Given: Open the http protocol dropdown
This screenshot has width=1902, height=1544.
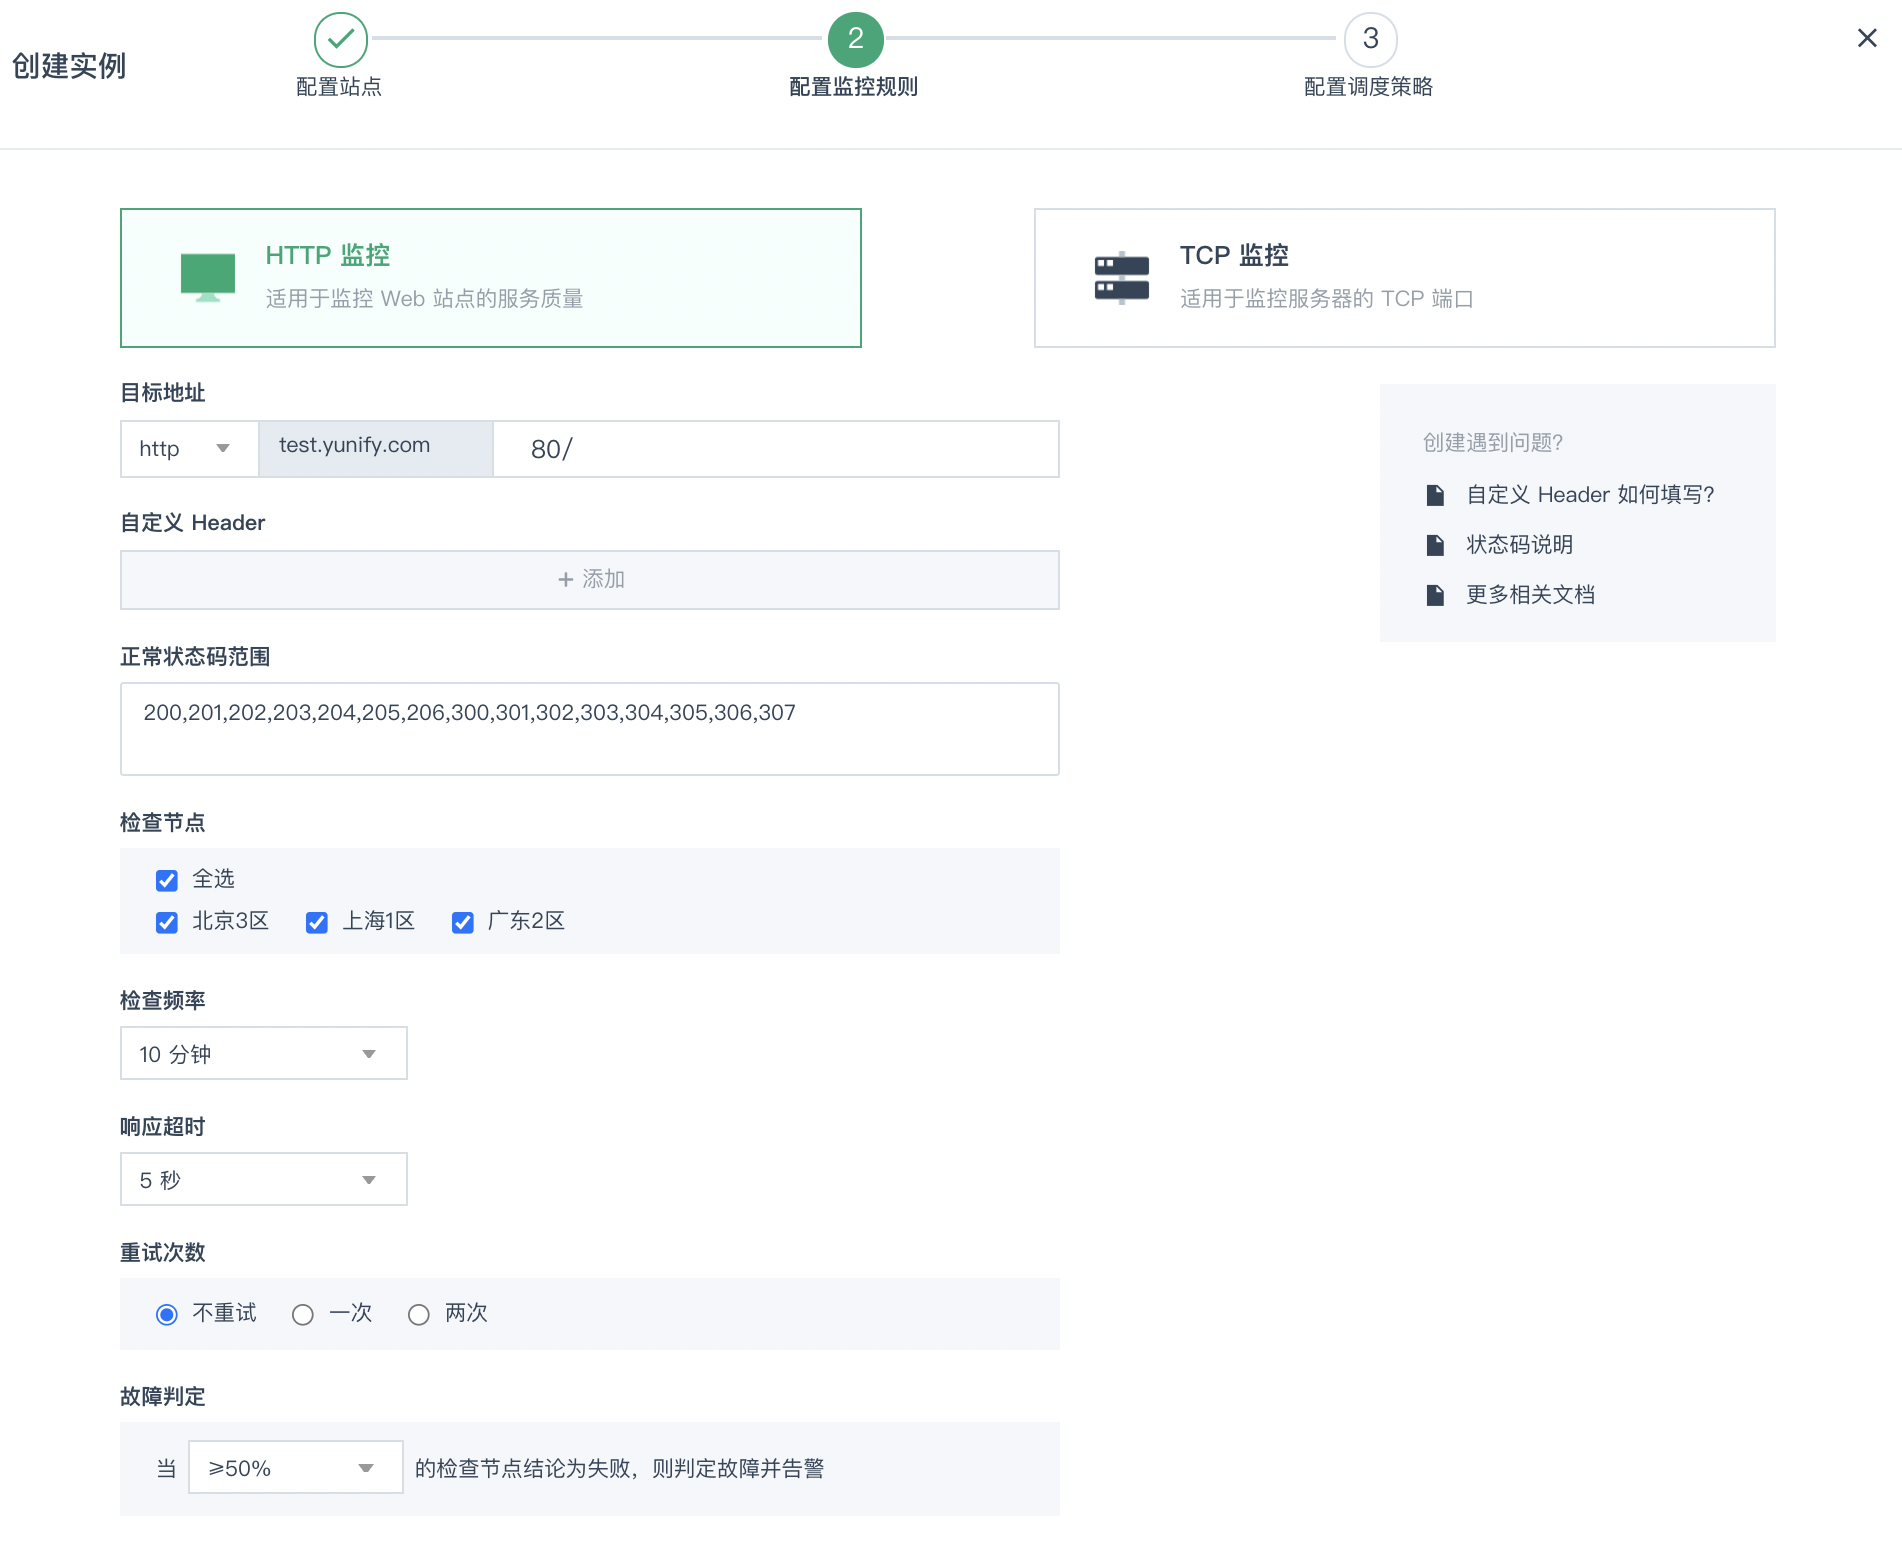Looking at the screenshot, I should point(189,449).
